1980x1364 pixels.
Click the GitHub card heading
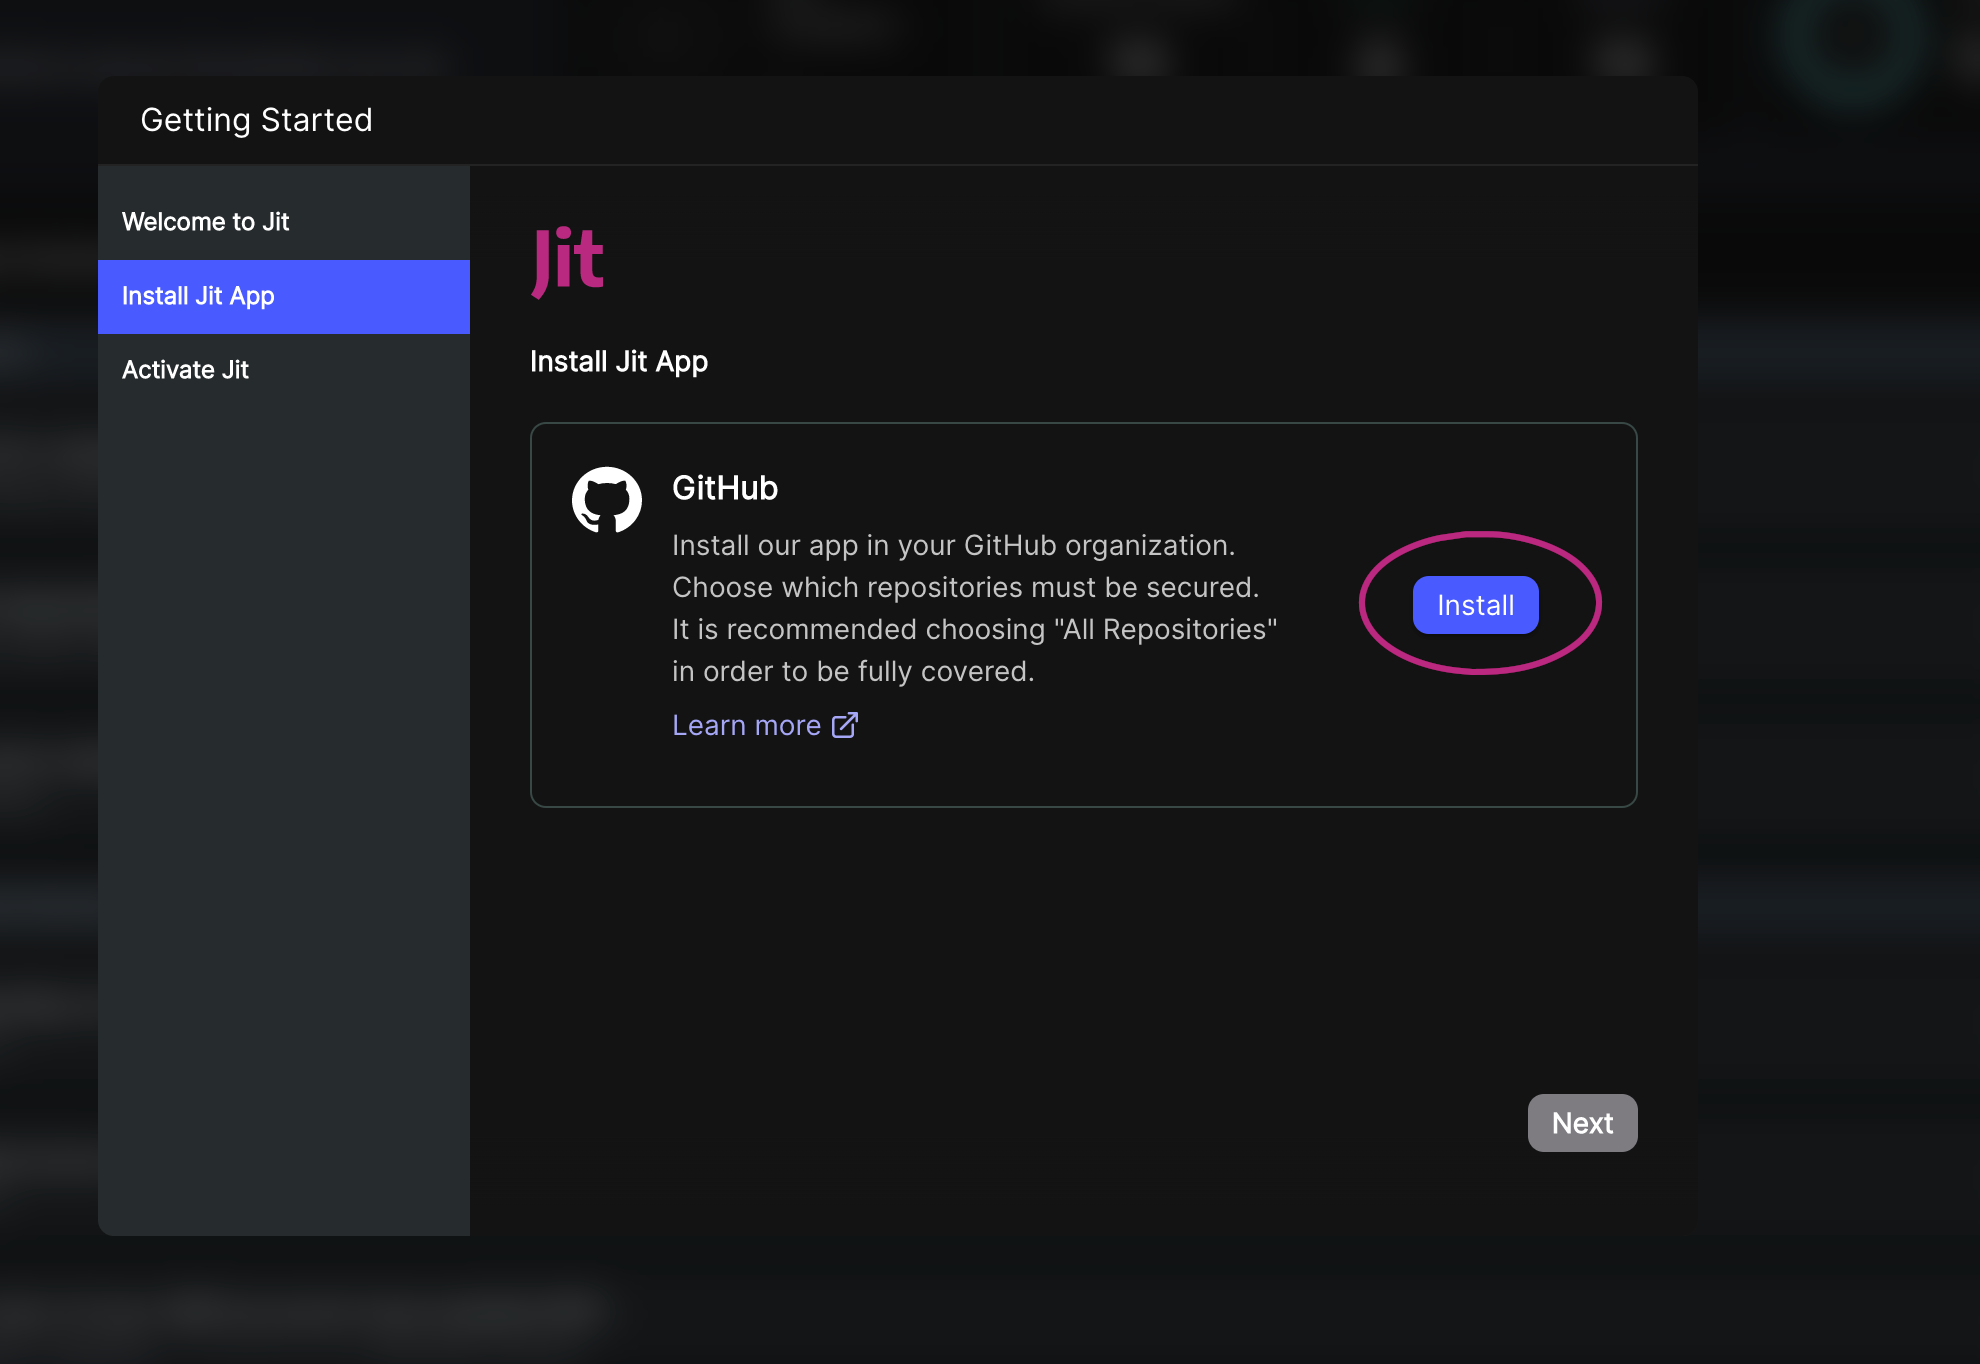click(725, 488)
